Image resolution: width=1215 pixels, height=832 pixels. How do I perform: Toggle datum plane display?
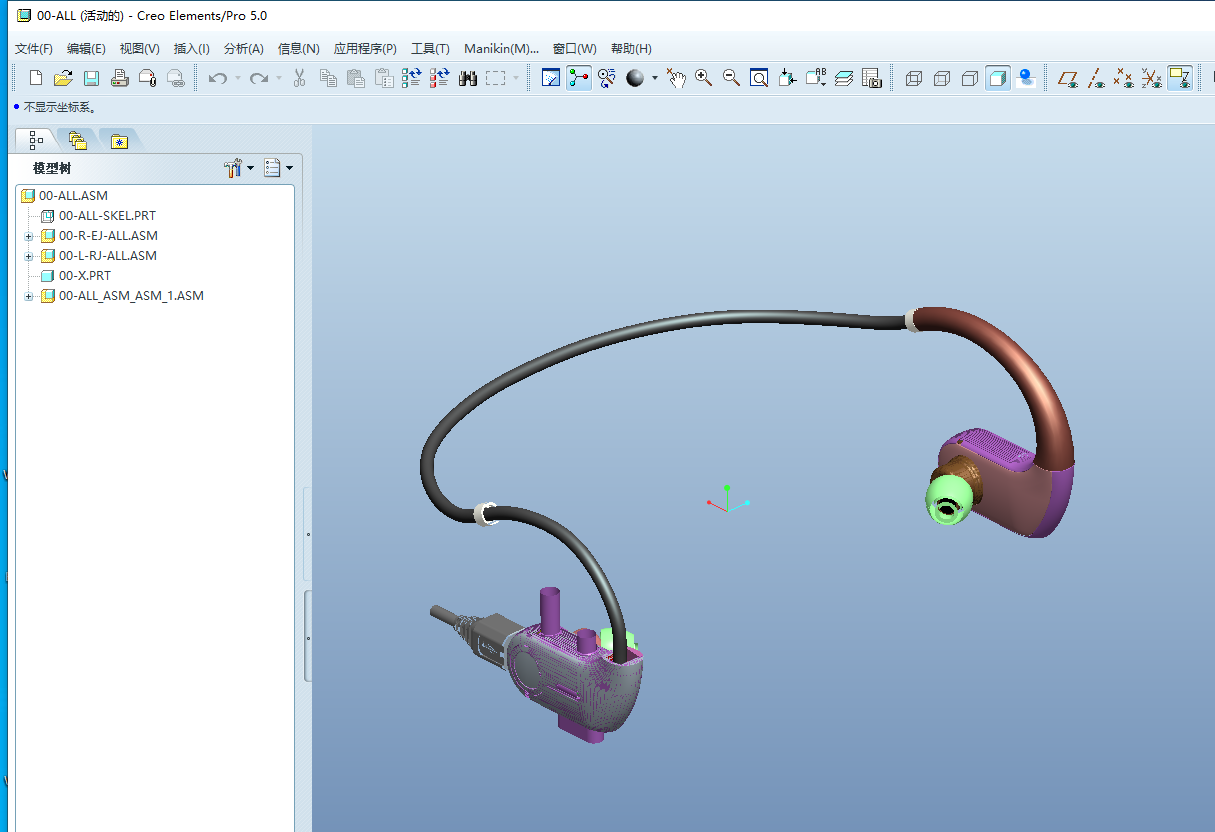tap(1068, 78)
